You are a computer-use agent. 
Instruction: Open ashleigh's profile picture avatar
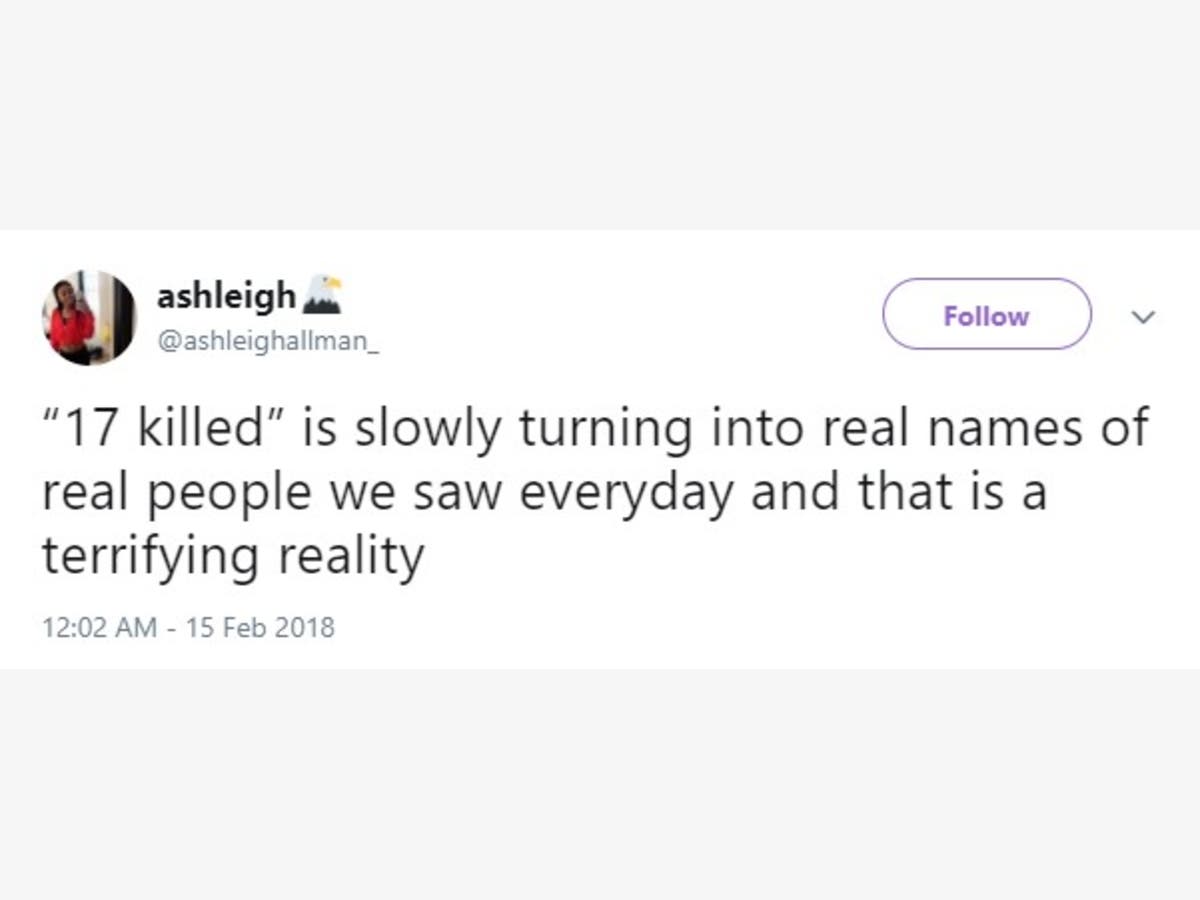point(88,317)
